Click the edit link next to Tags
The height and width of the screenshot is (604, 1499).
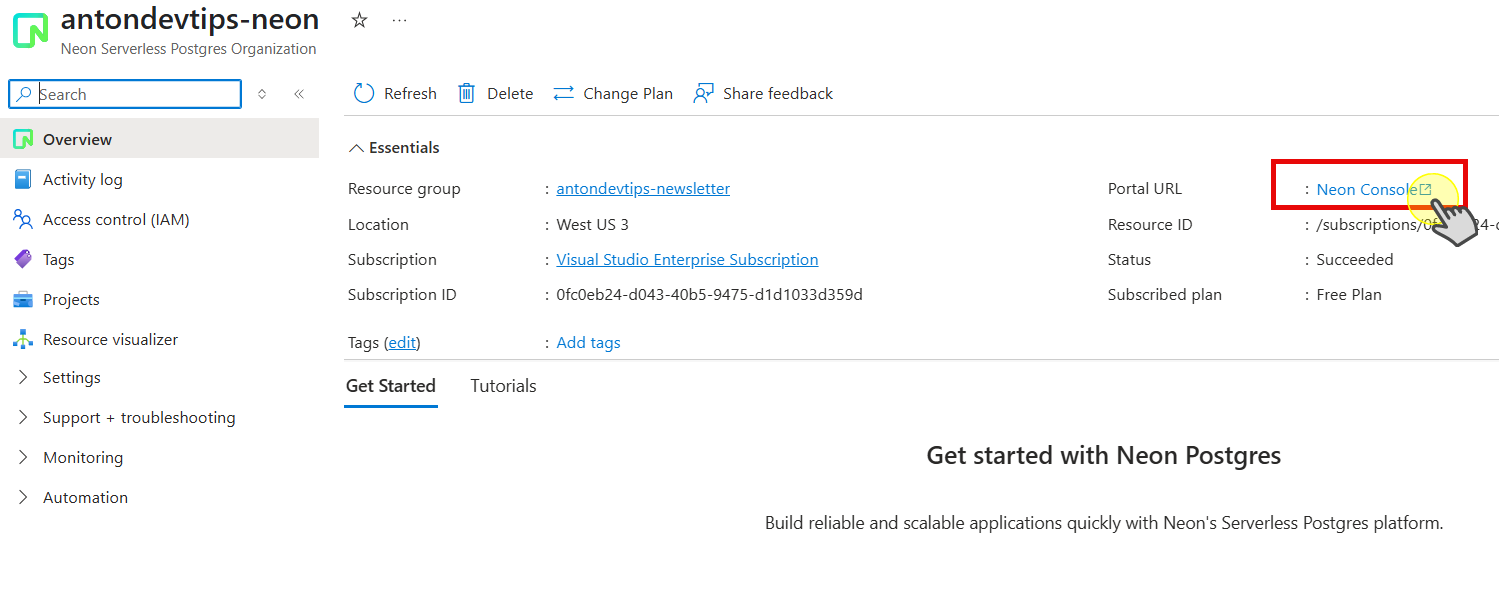pyautogui.click(x=402, y=343)
